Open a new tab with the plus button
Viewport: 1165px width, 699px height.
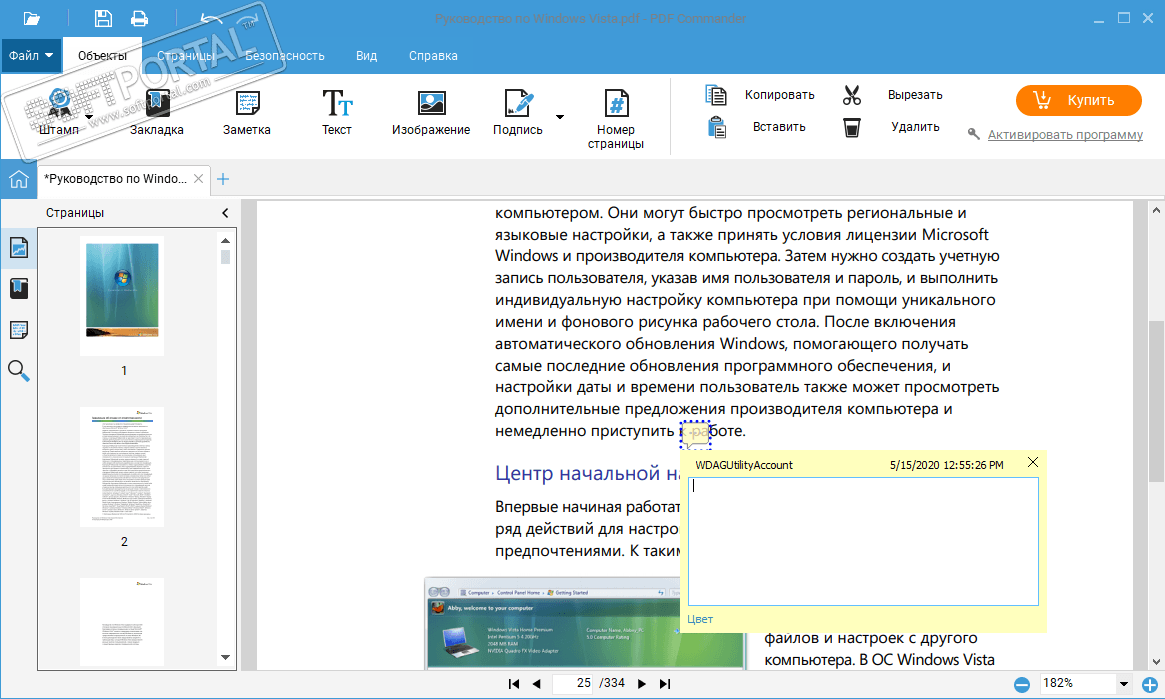[x=223, y=179]
